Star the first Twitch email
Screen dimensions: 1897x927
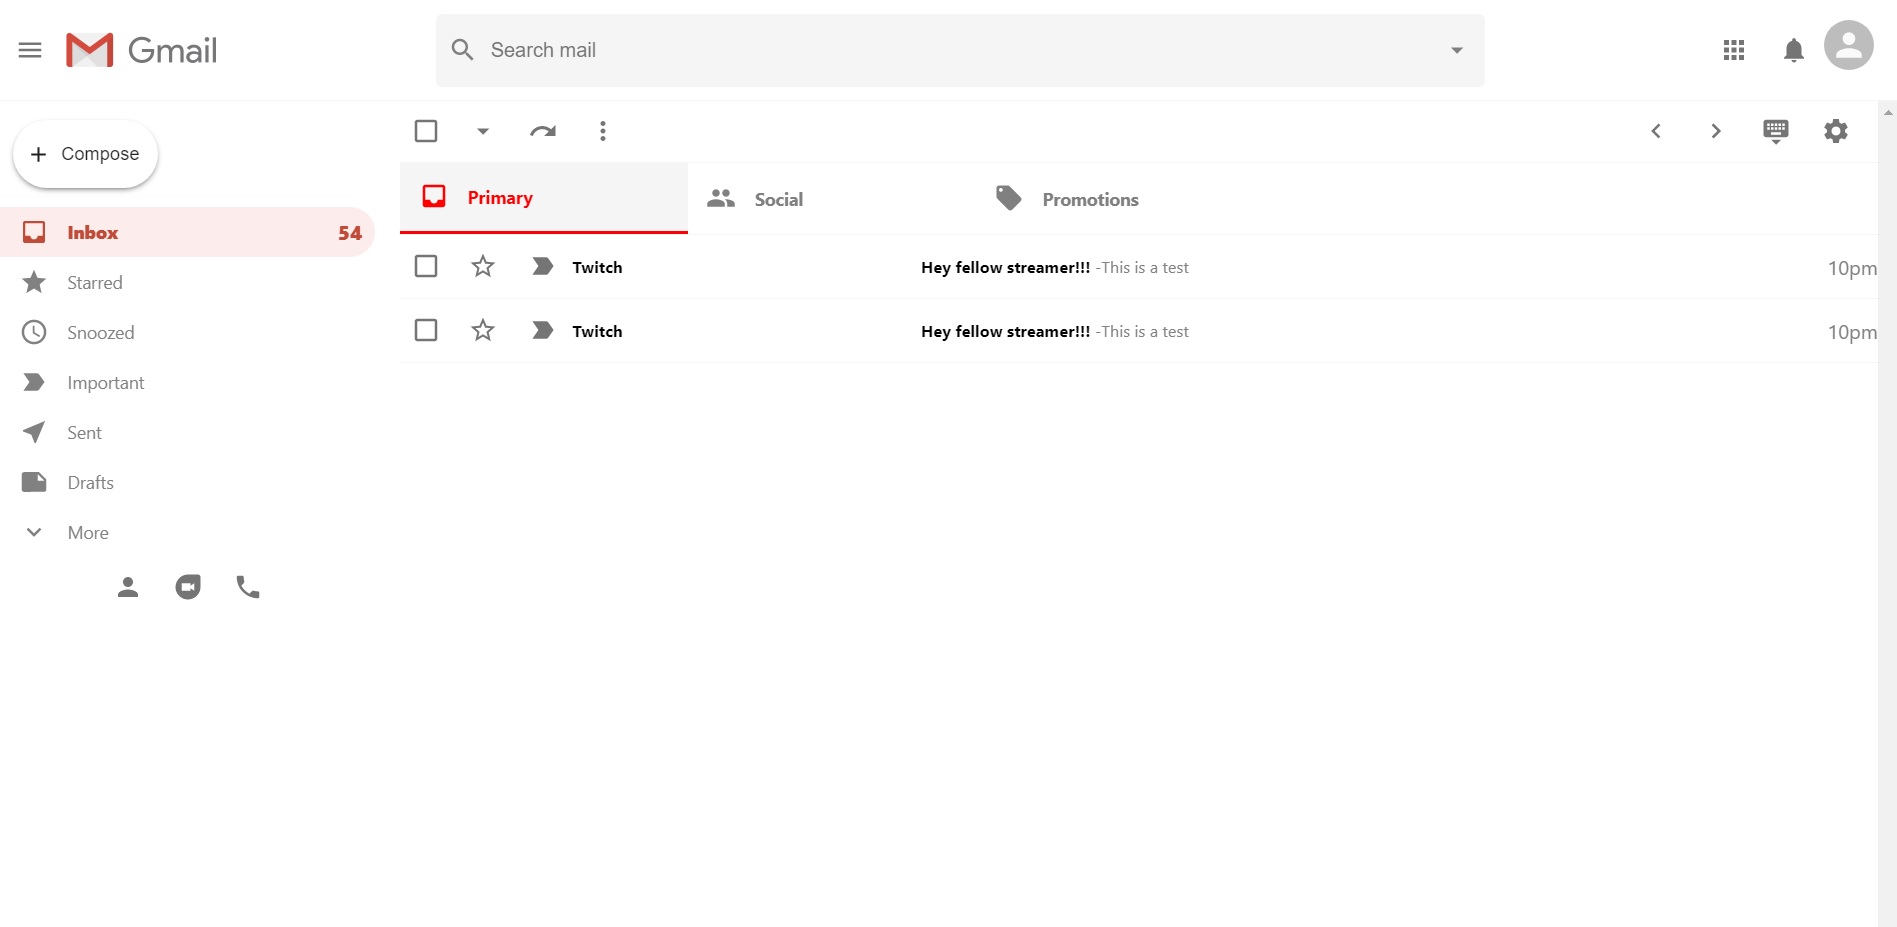pyautogui.click(x=482, y=266)
